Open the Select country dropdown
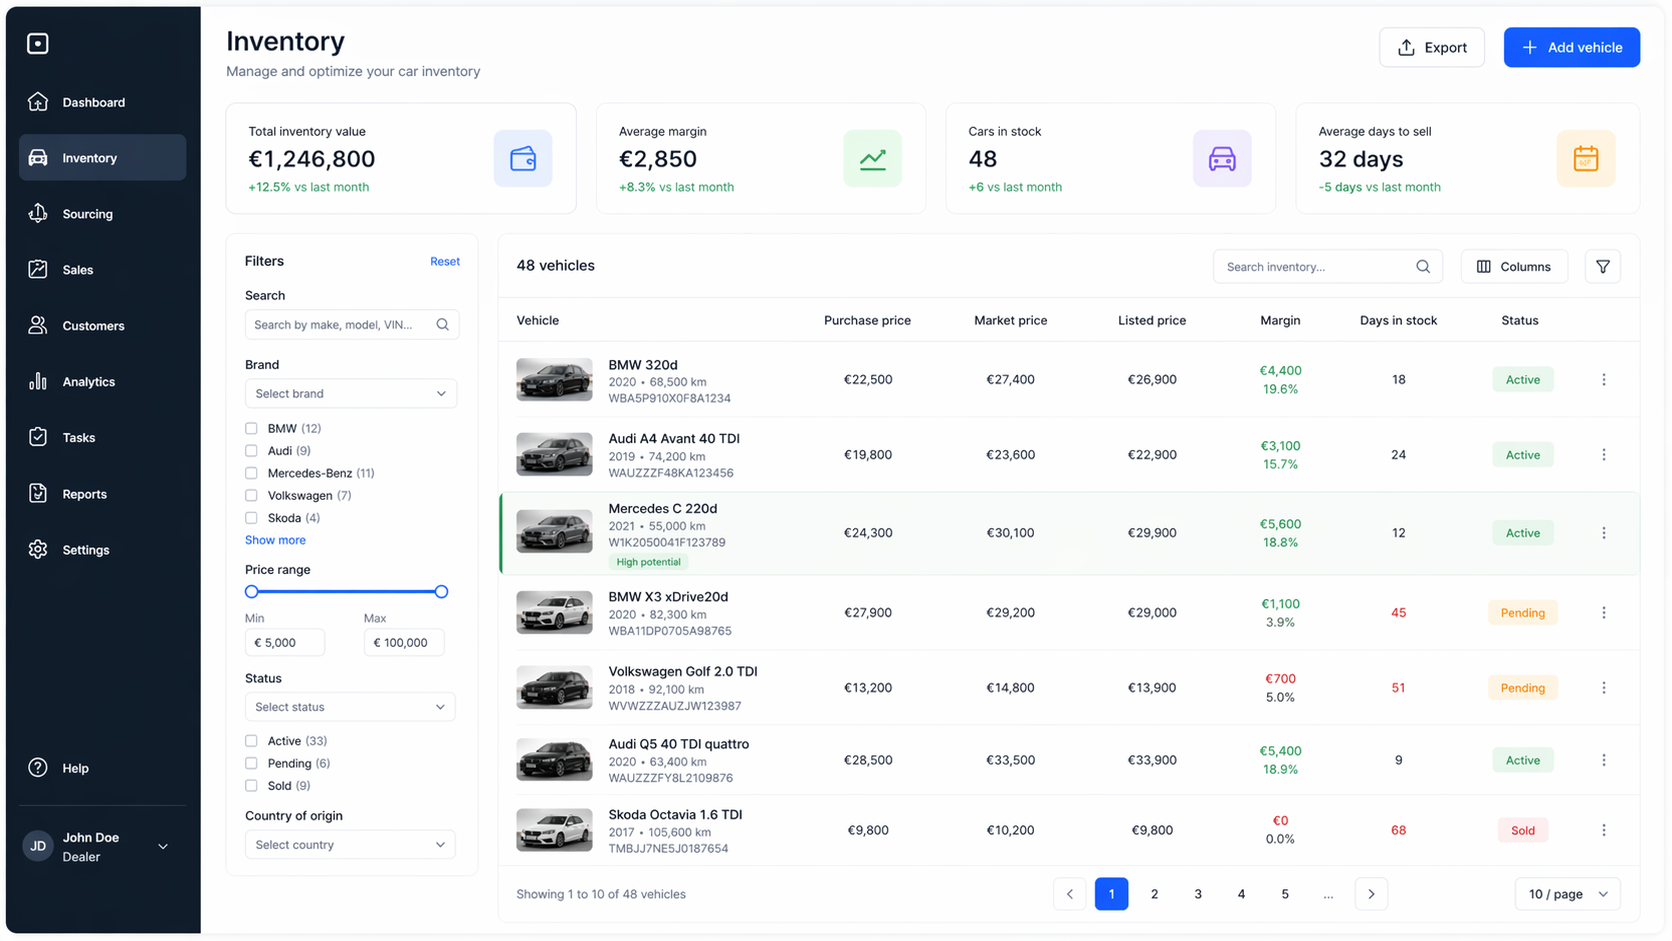 coord(350,845)
